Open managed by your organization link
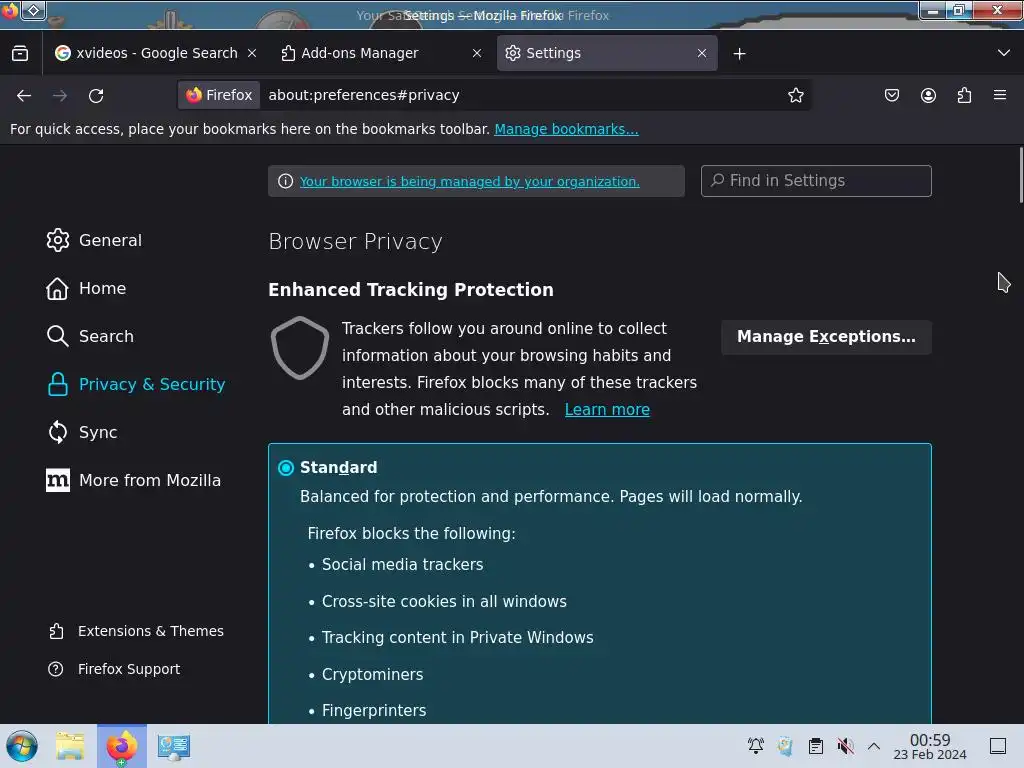 pos(470,182)
